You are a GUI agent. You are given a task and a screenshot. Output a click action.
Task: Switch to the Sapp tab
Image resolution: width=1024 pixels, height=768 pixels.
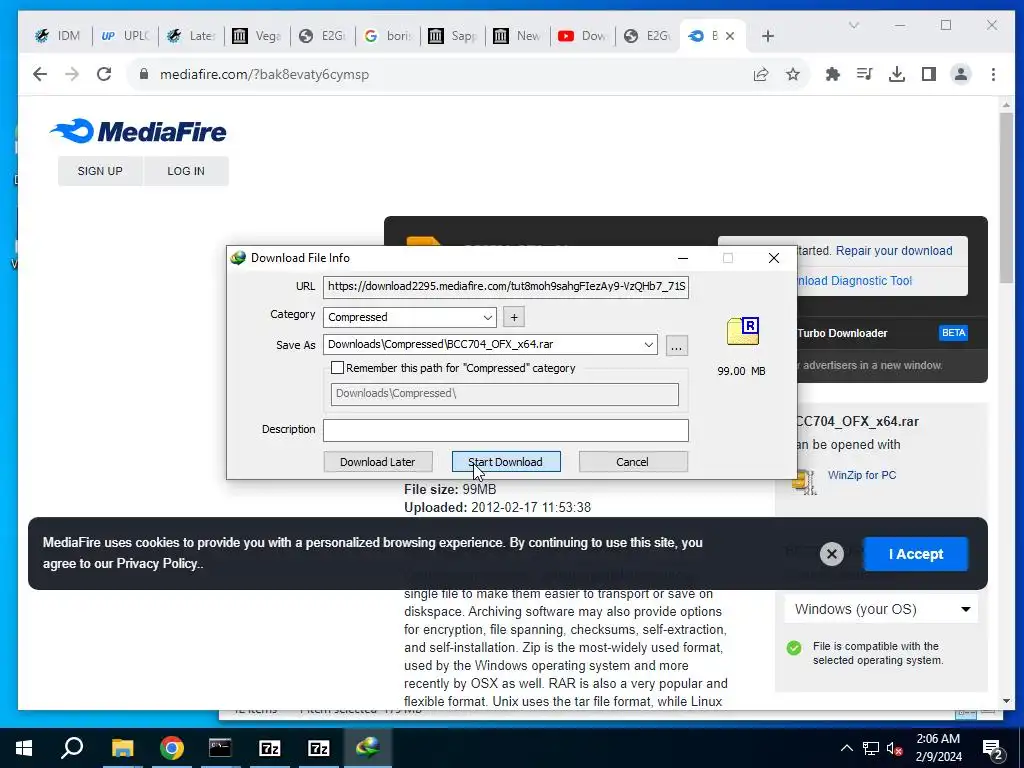[453, 36]
